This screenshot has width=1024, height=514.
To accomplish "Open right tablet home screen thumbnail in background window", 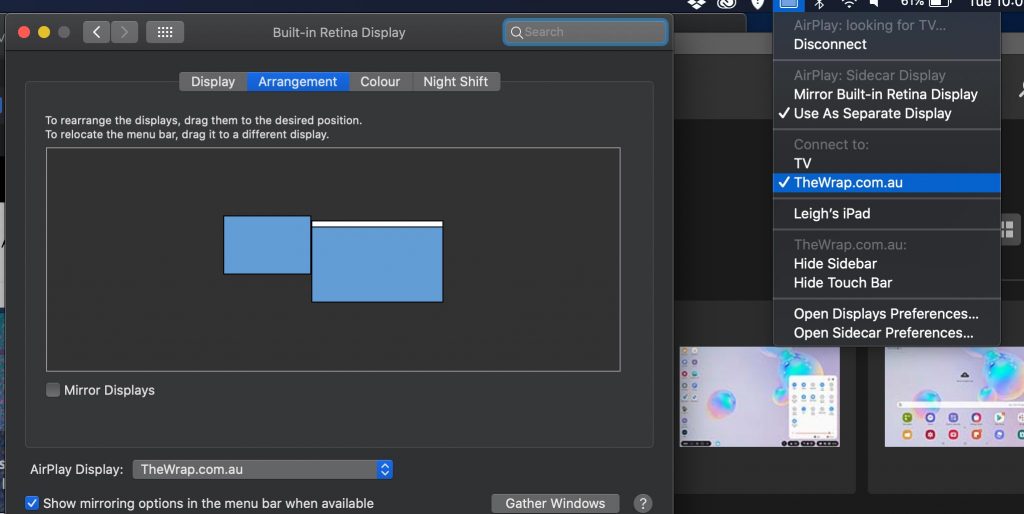I will (954, 396).
